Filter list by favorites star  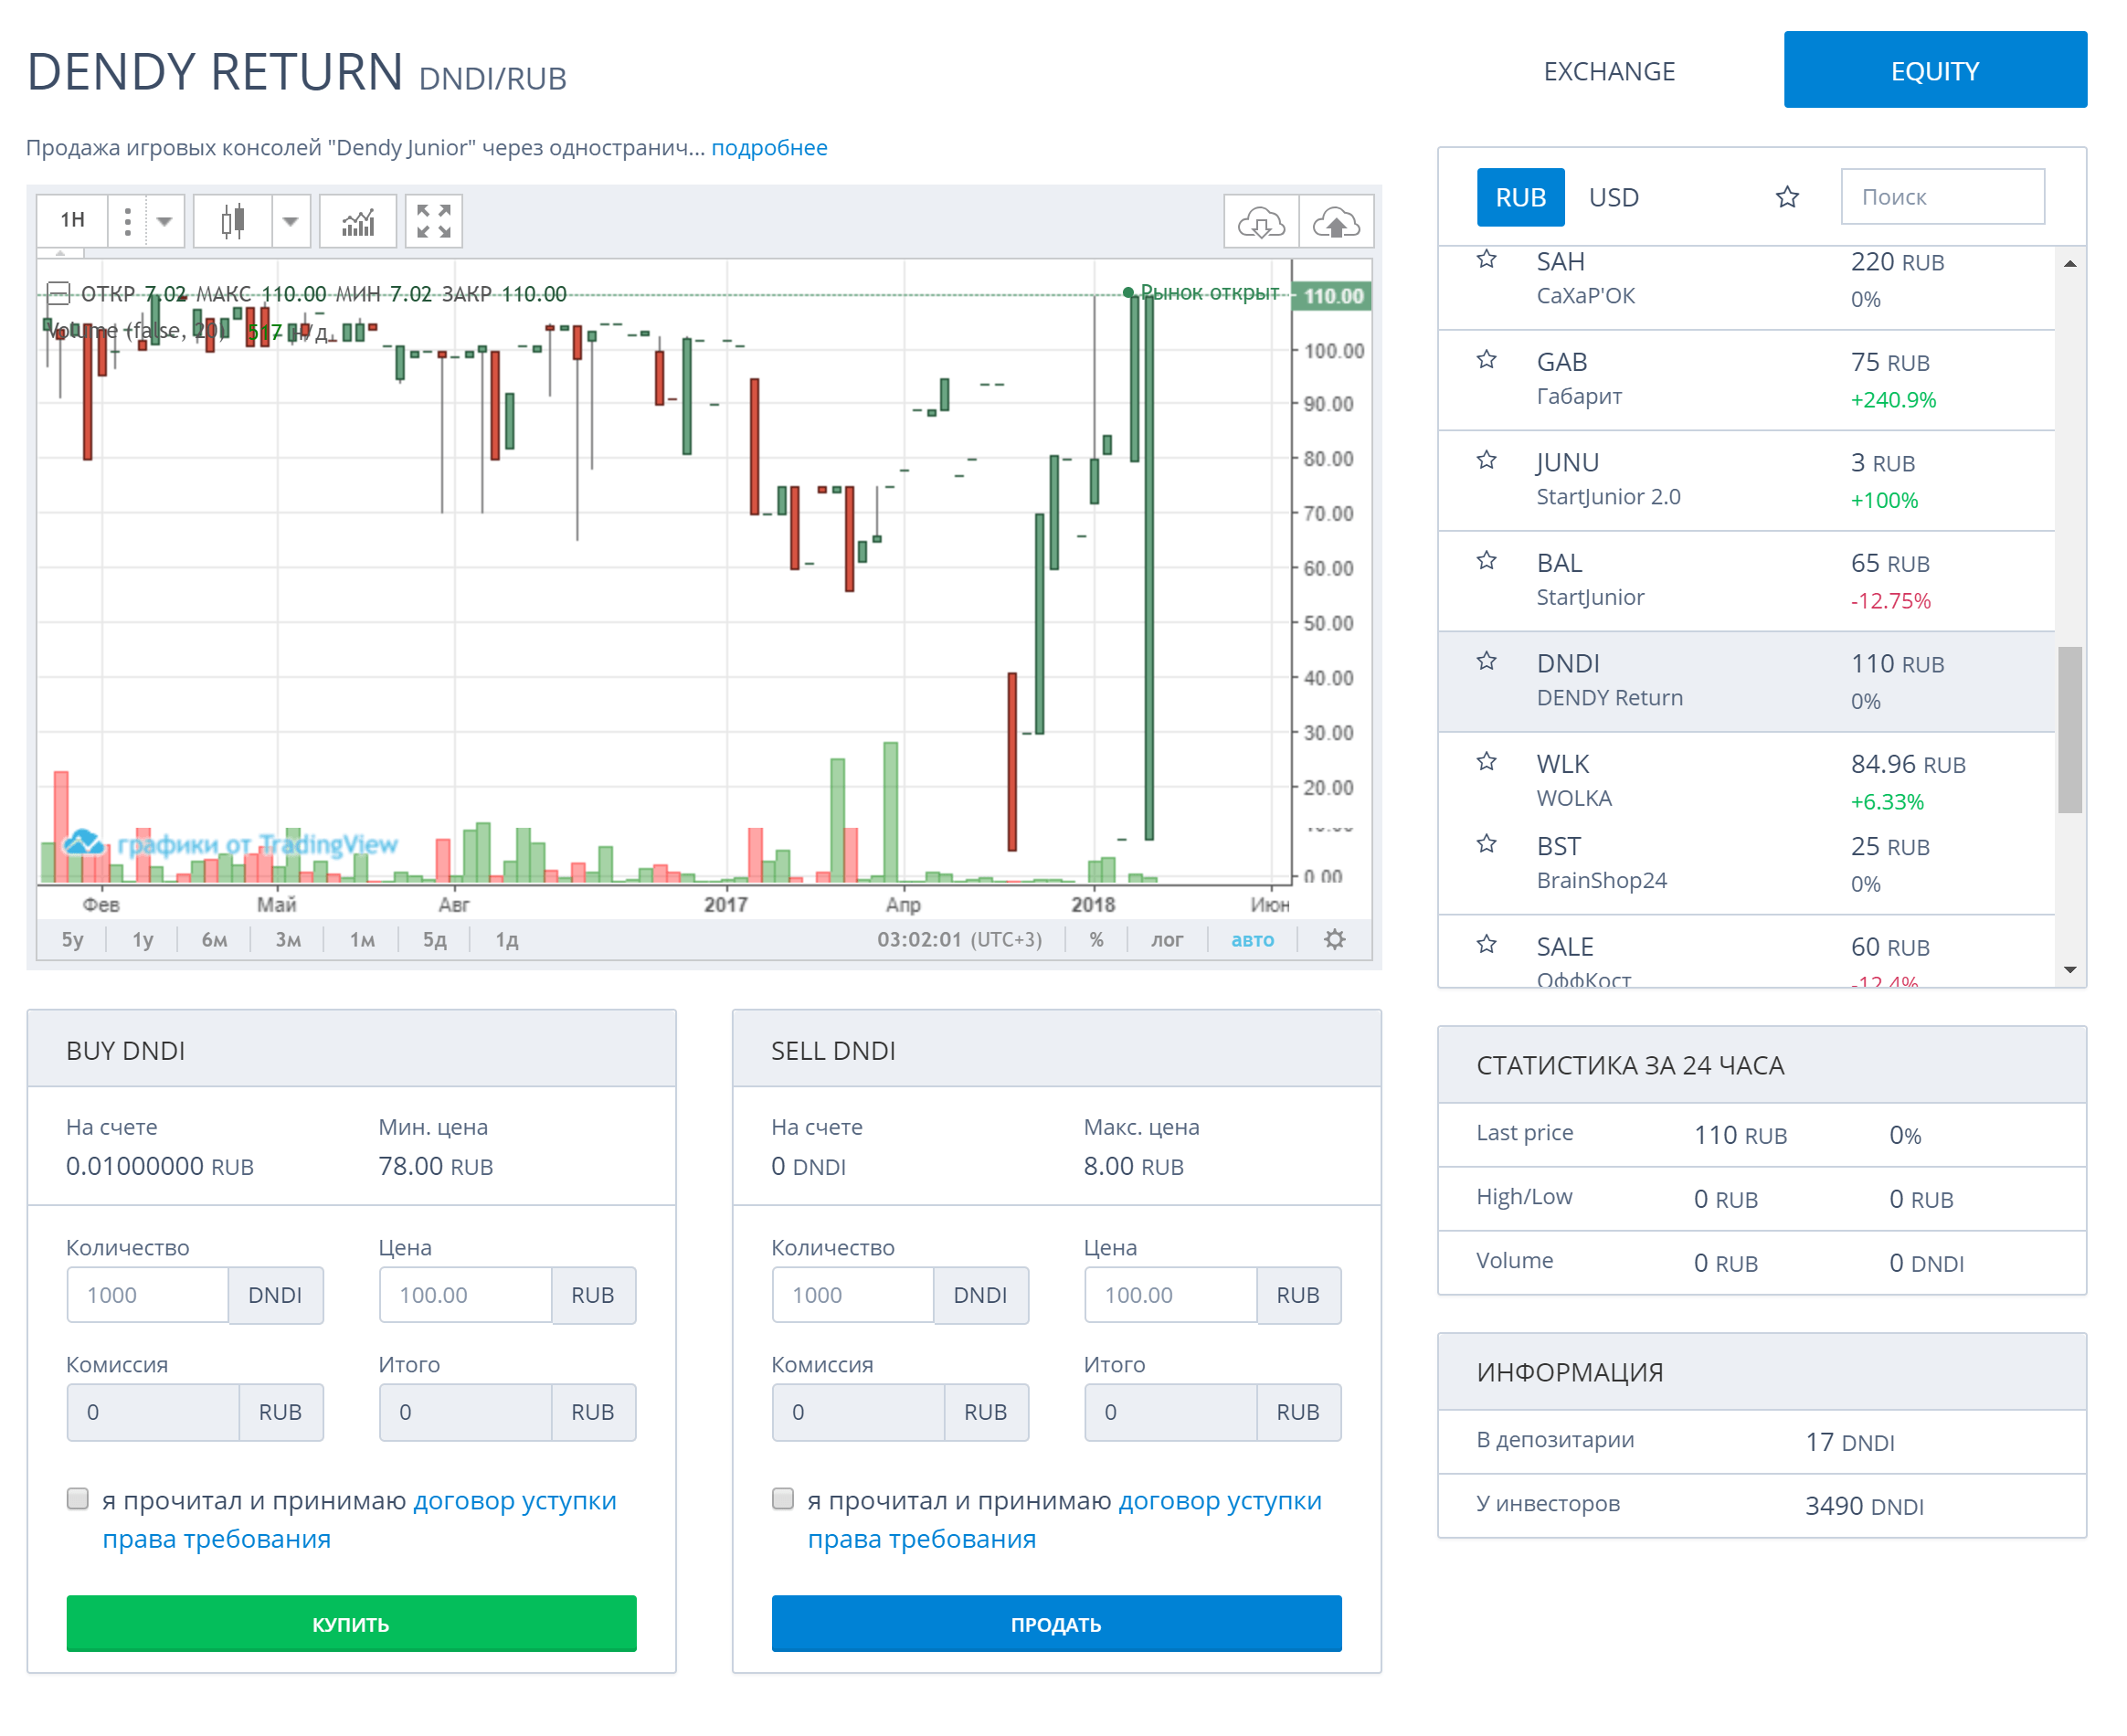point(1789,197)
